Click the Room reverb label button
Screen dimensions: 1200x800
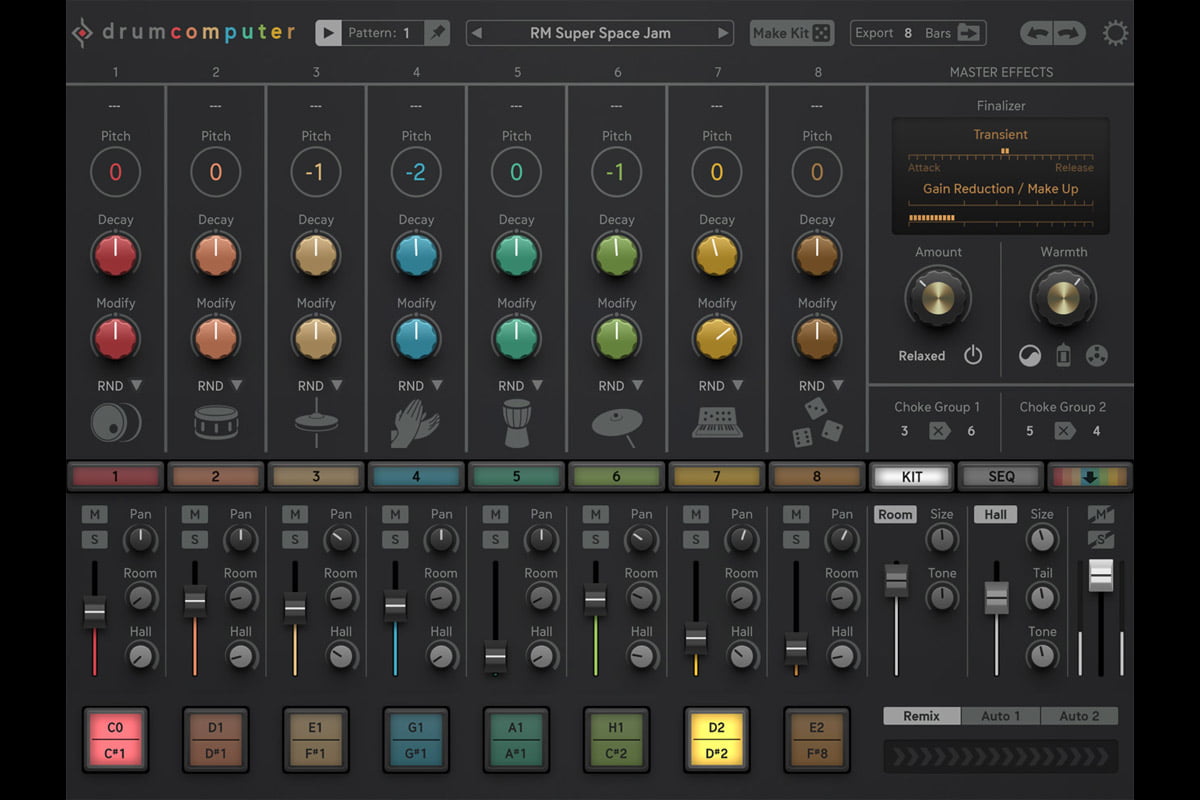pos(895,514)
